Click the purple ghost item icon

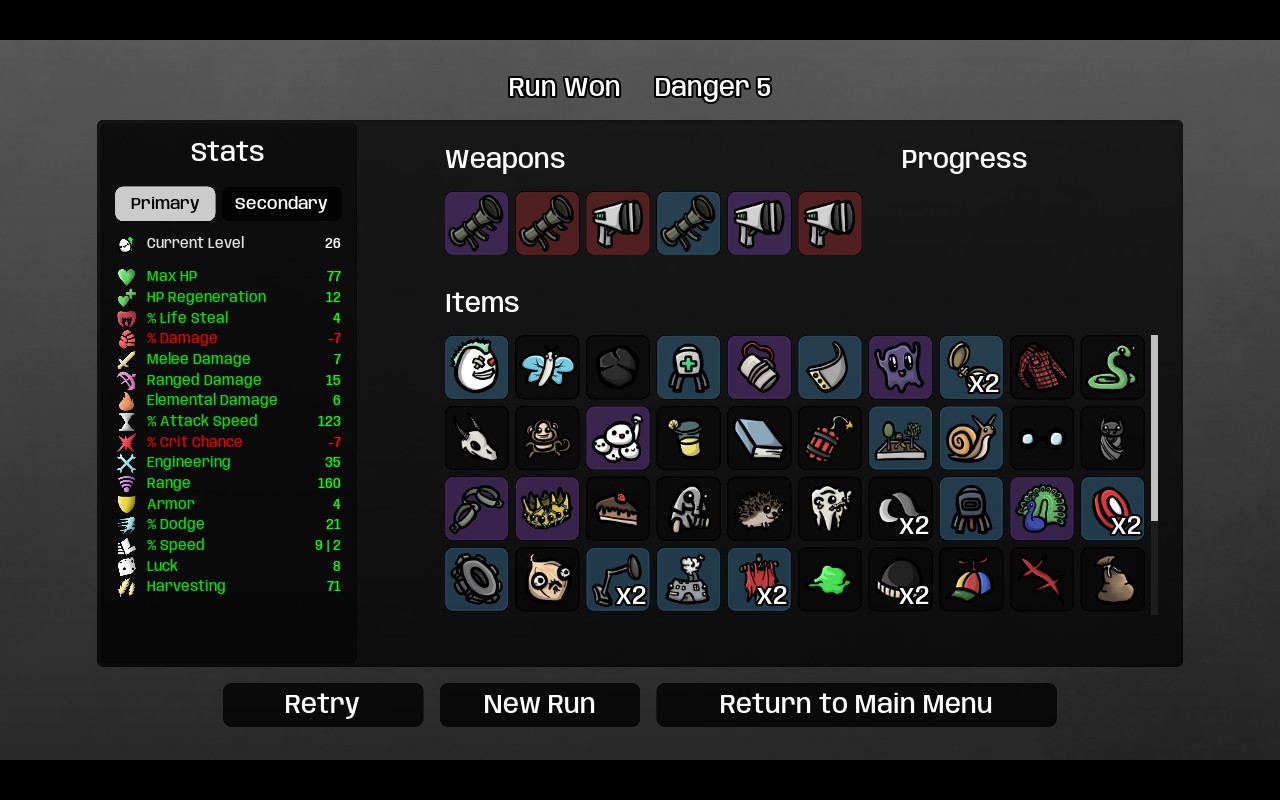[x=901, y=367]
